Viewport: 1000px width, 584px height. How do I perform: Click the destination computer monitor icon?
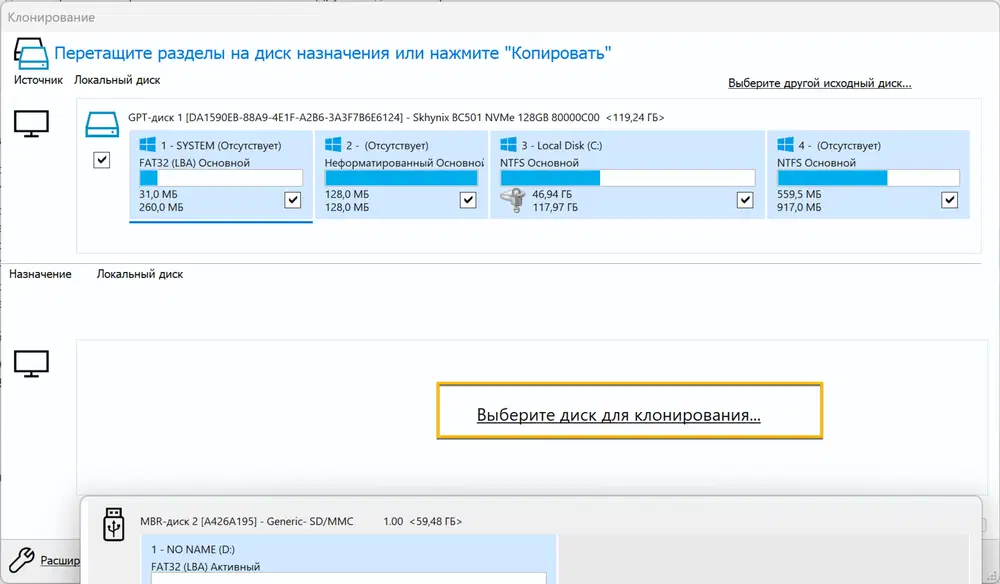pyautogui.click(x=30, y=362)
